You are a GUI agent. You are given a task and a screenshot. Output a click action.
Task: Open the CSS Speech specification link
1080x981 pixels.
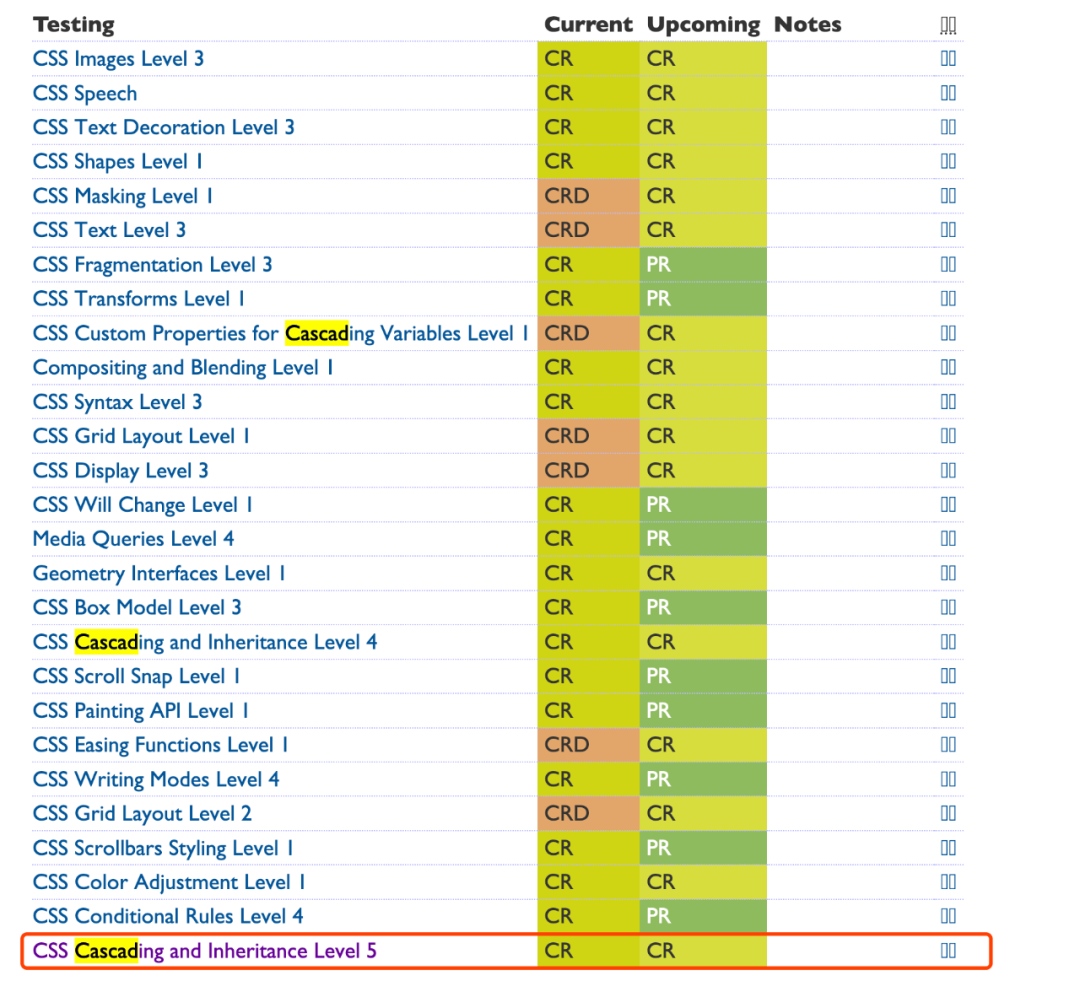85,93
